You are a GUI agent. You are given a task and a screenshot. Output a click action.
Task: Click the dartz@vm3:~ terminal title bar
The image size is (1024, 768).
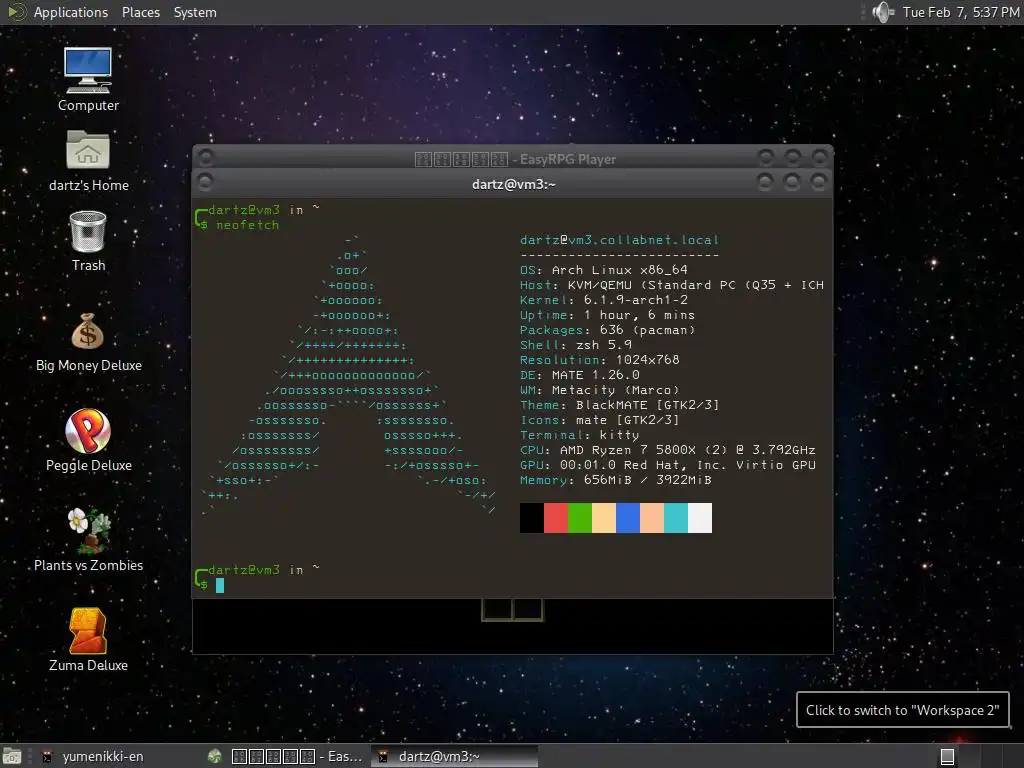point(513,184)
